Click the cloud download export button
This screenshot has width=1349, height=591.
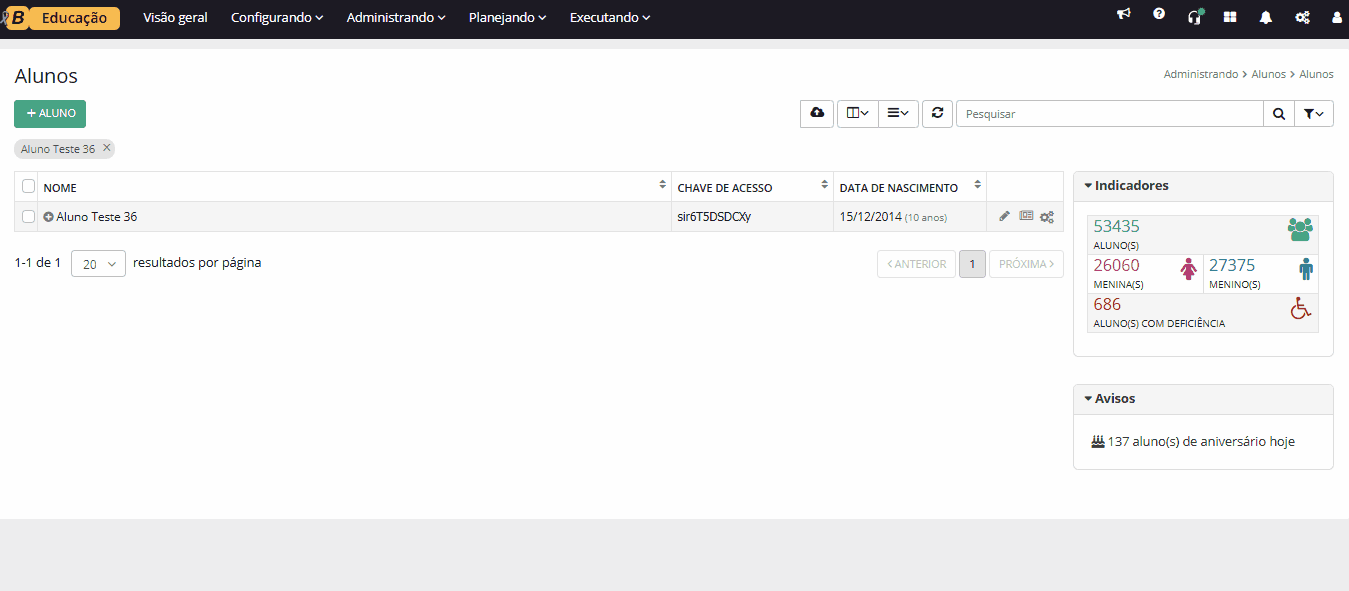pos(817,114)
